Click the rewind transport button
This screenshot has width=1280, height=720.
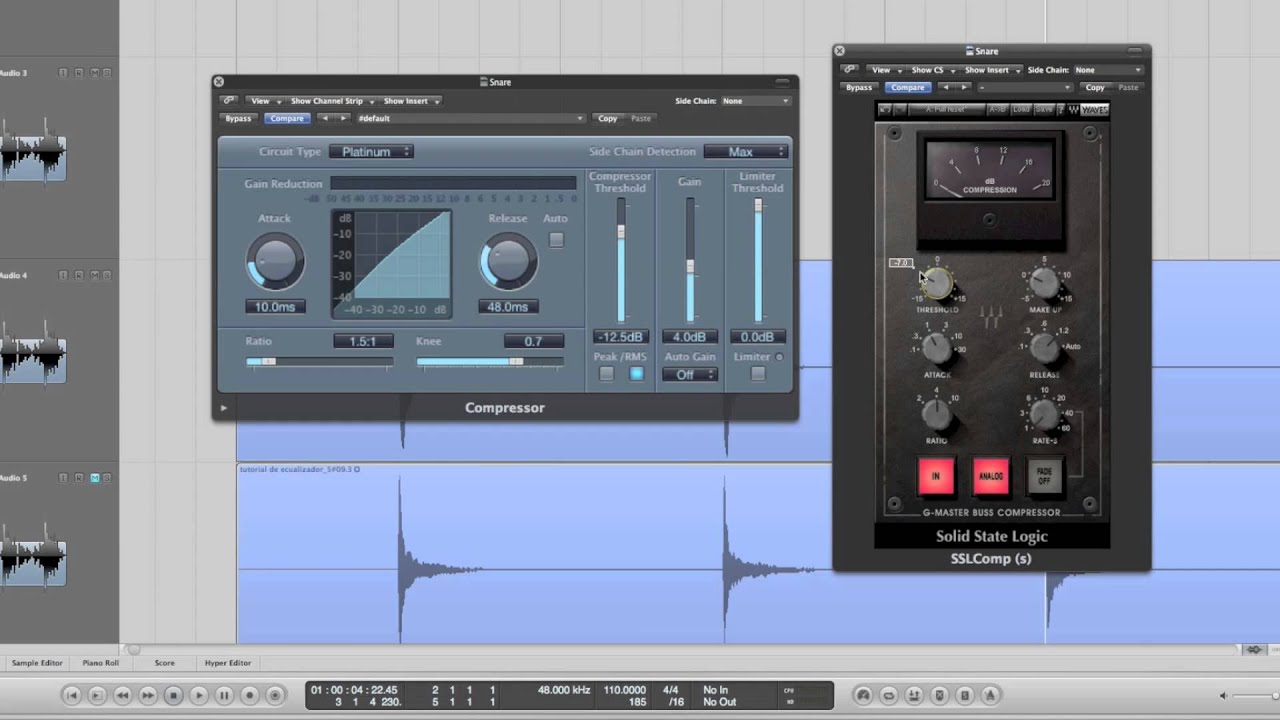point(122,695)
